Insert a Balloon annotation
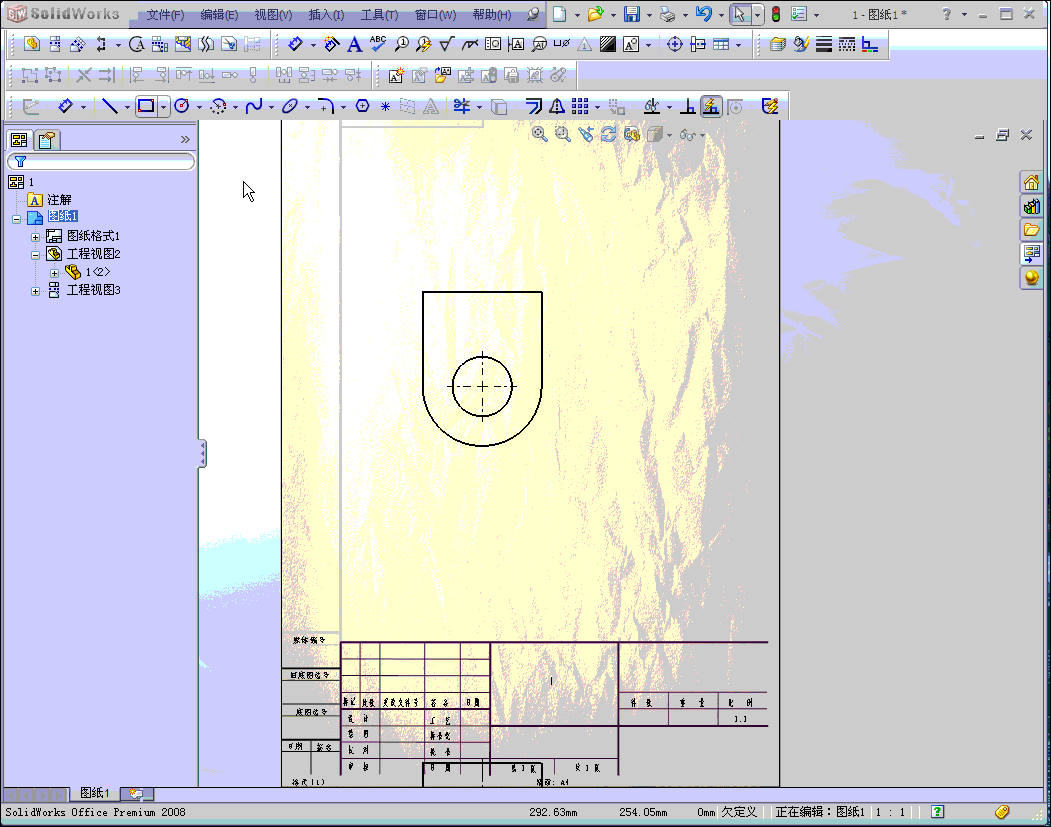1051x827 pixels. (401, 44)
